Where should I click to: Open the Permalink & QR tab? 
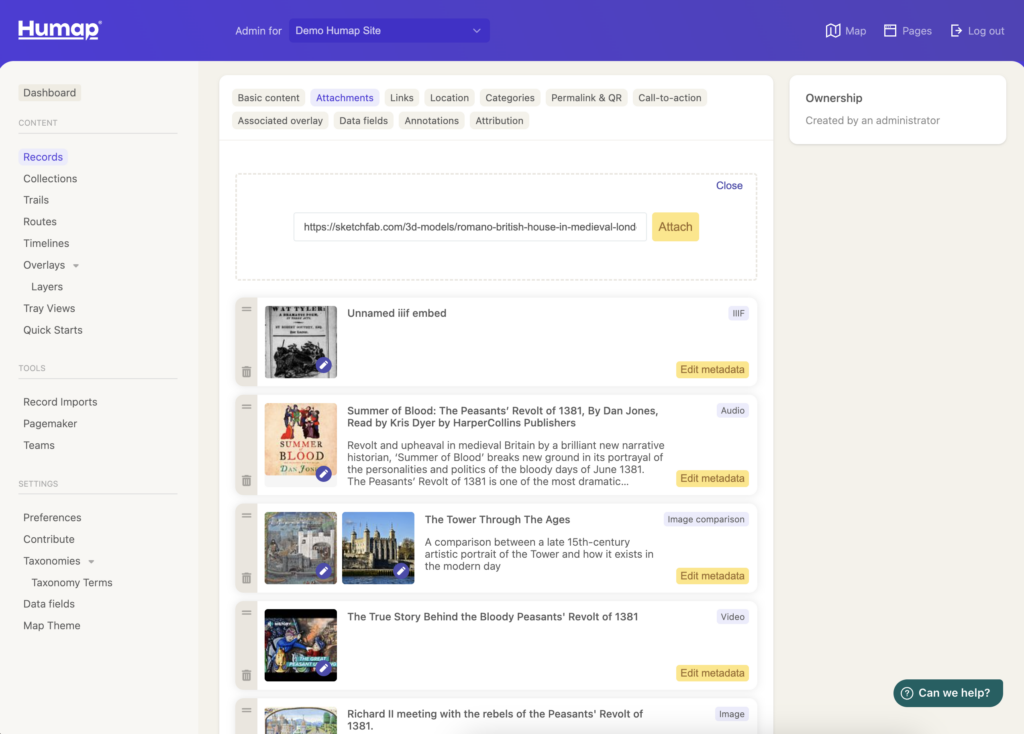586,98
